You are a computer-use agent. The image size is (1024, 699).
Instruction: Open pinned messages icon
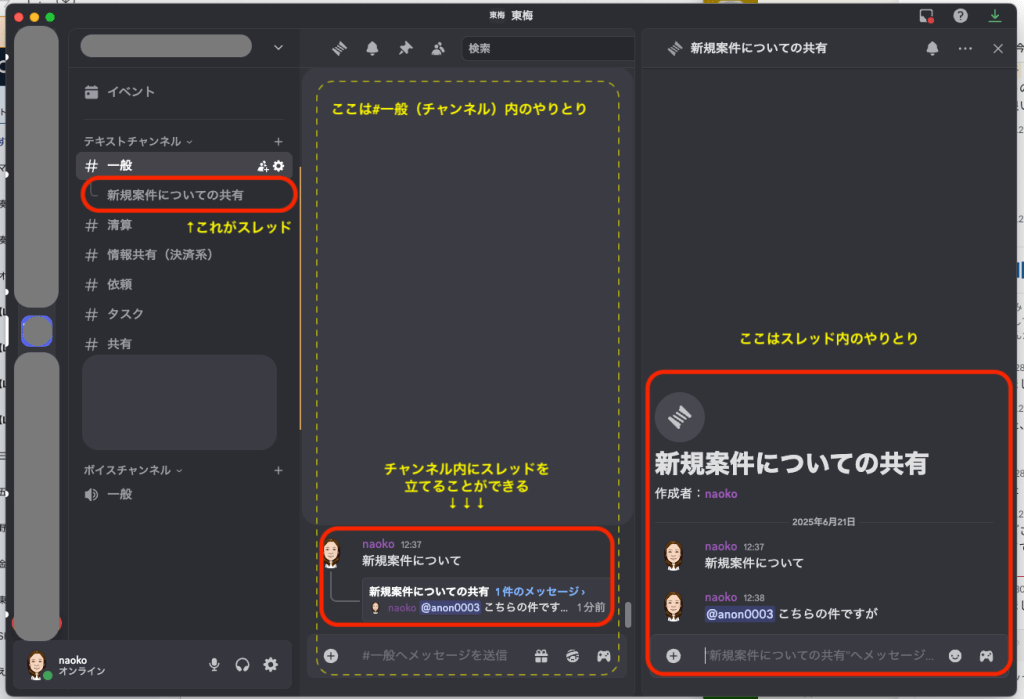[405, 48]
